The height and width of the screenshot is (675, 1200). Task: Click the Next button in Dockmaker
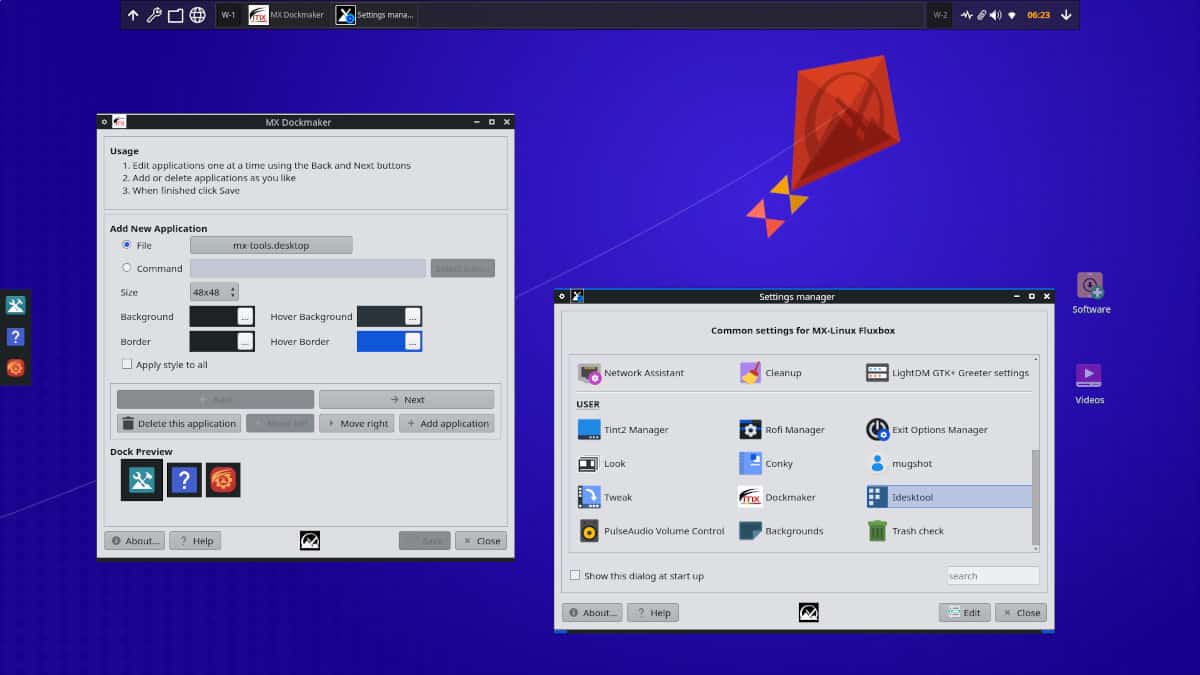pyautogui.click(x=406, y=399)
